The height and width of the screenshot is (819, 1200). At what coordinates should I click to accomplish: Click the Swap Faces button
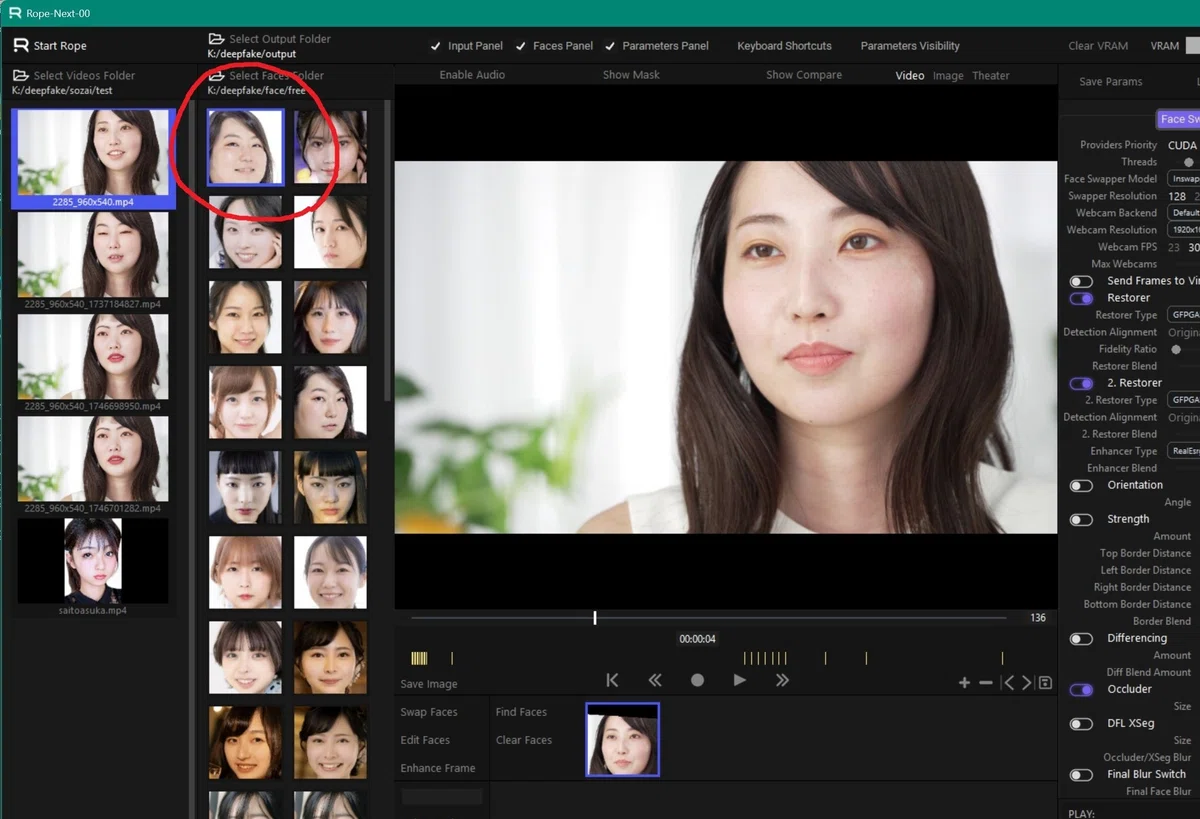coord(429,712)
